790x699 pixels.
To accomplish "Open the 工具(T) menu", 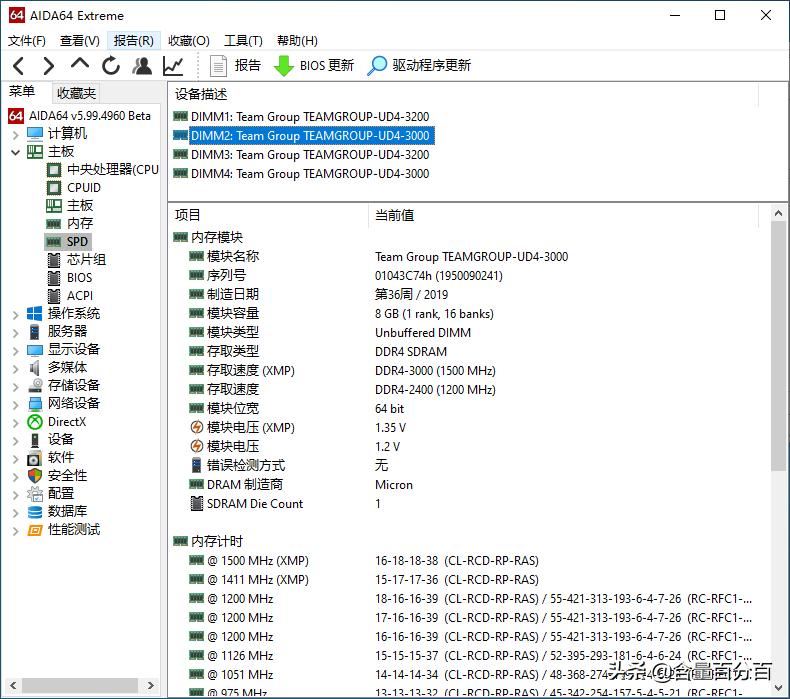I will tap(243, 41).
